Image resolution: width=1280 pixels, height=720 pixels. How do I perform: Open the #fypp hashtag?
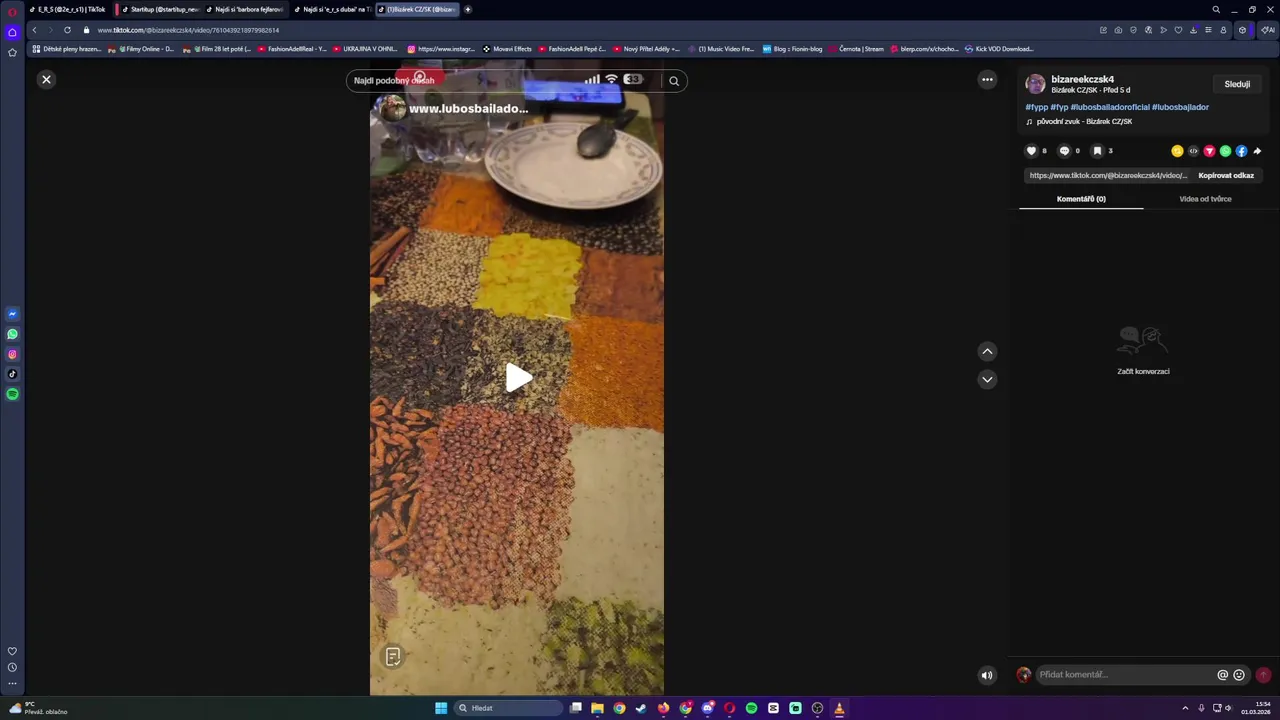pos(1036,107)
